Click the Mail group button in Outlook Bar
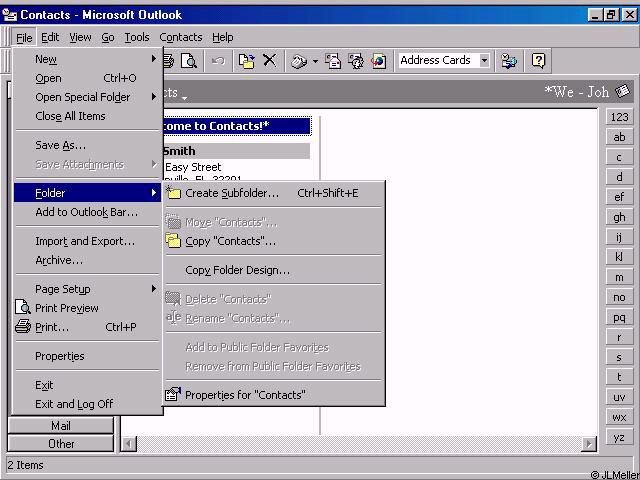Viewport: 640px width, 480px height. click(x=60, y=426)
